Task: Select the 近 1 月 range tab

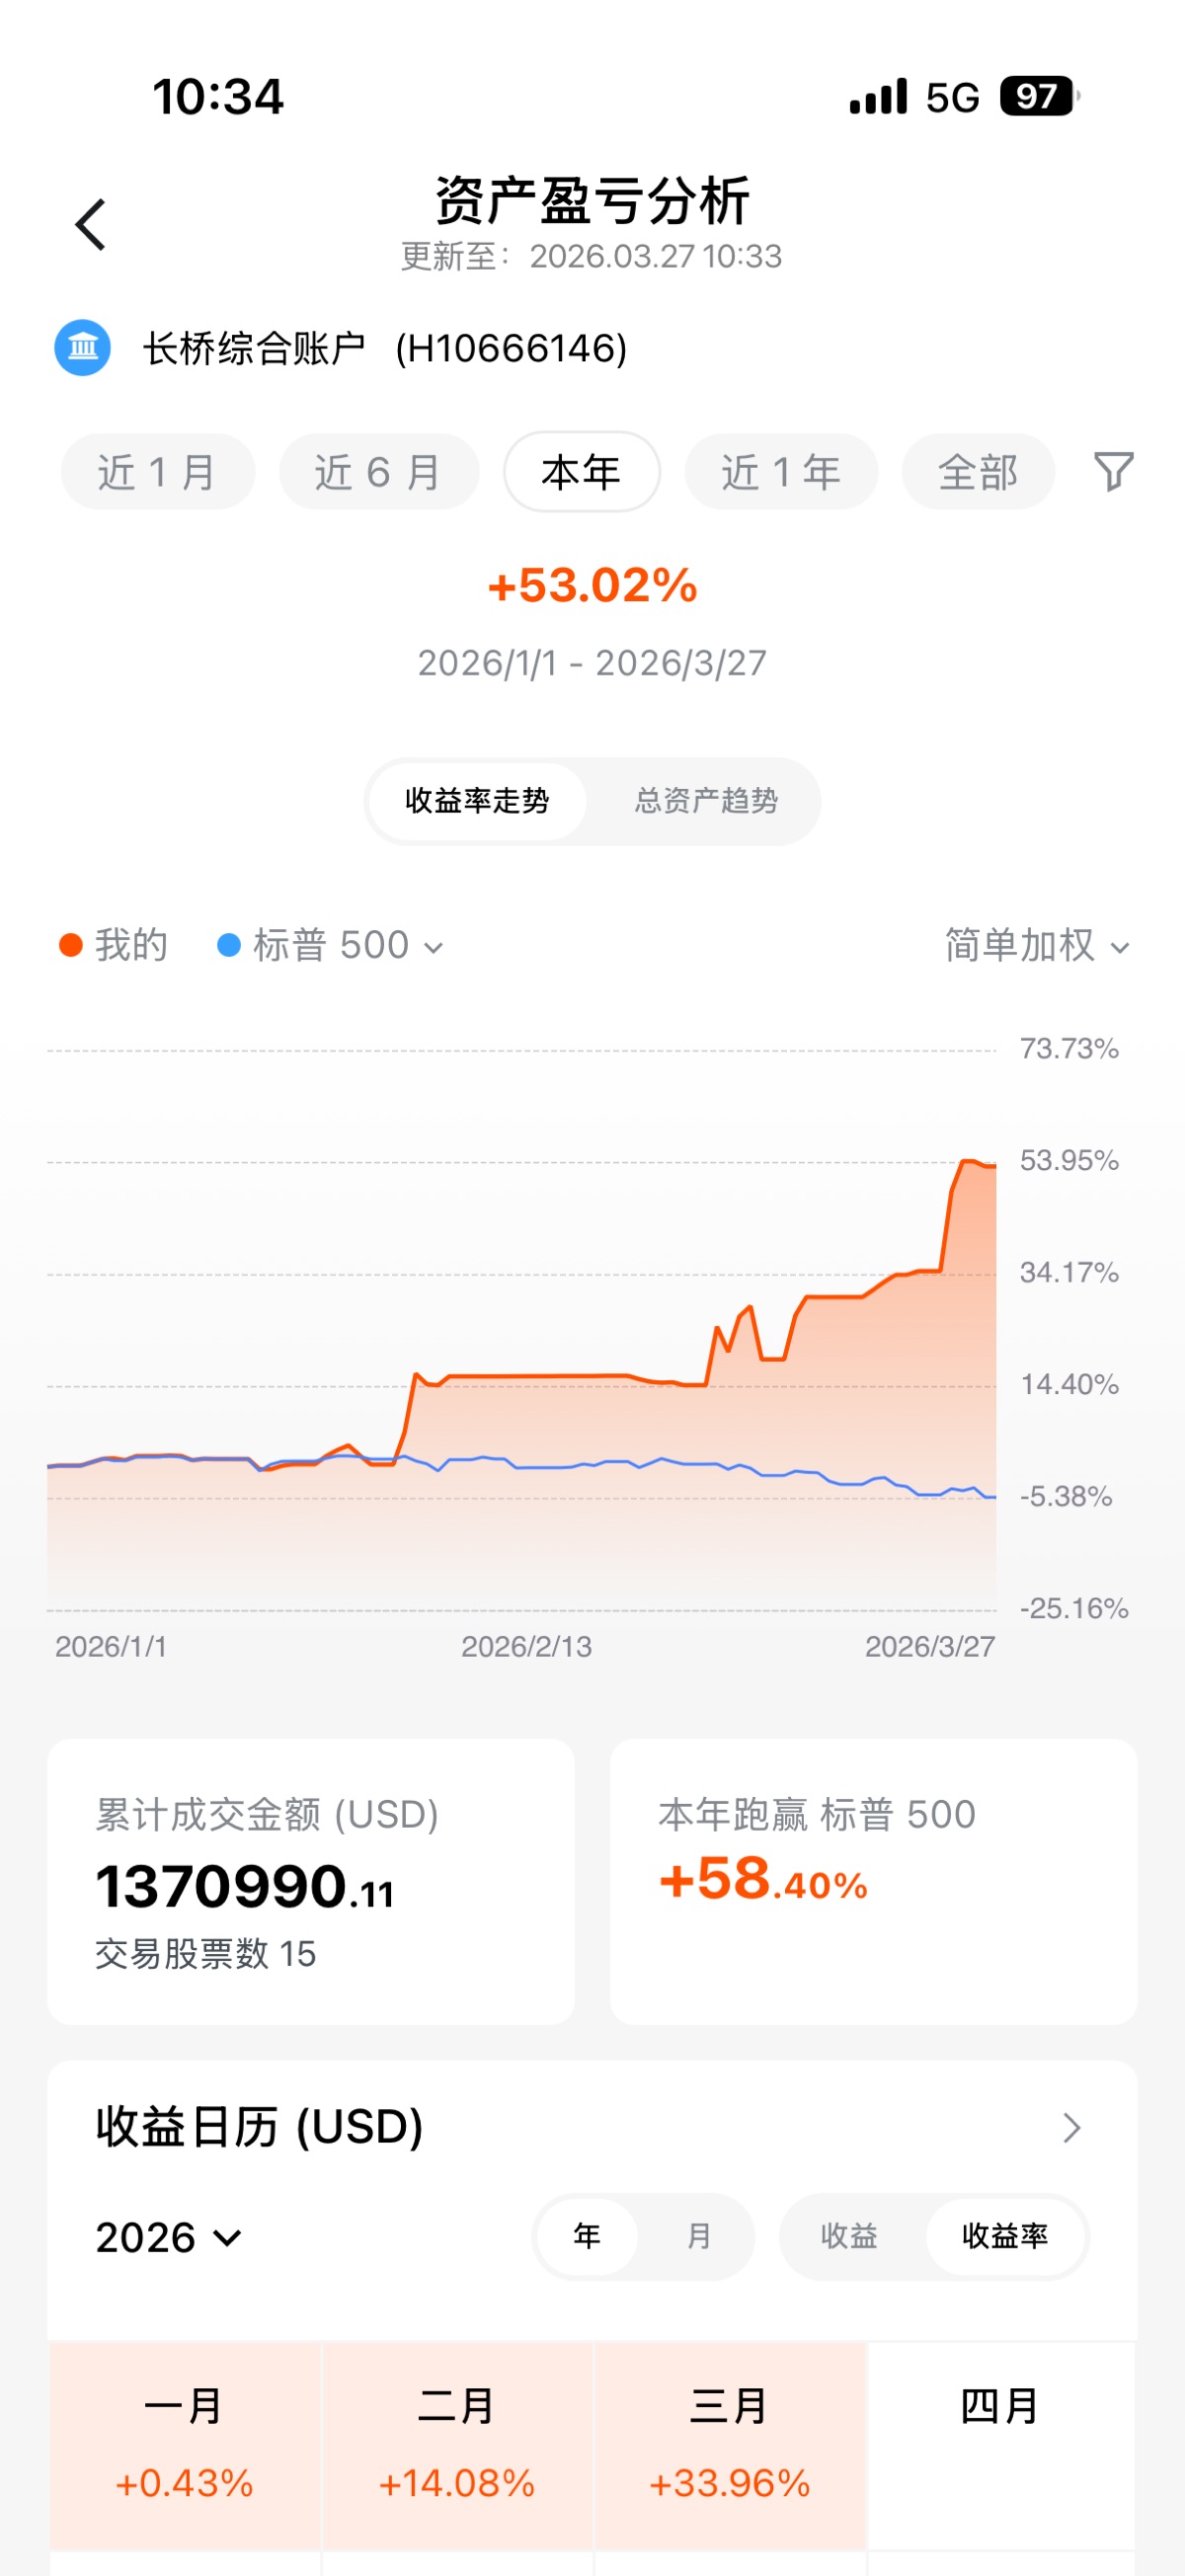Action: (x=157, y=471)
